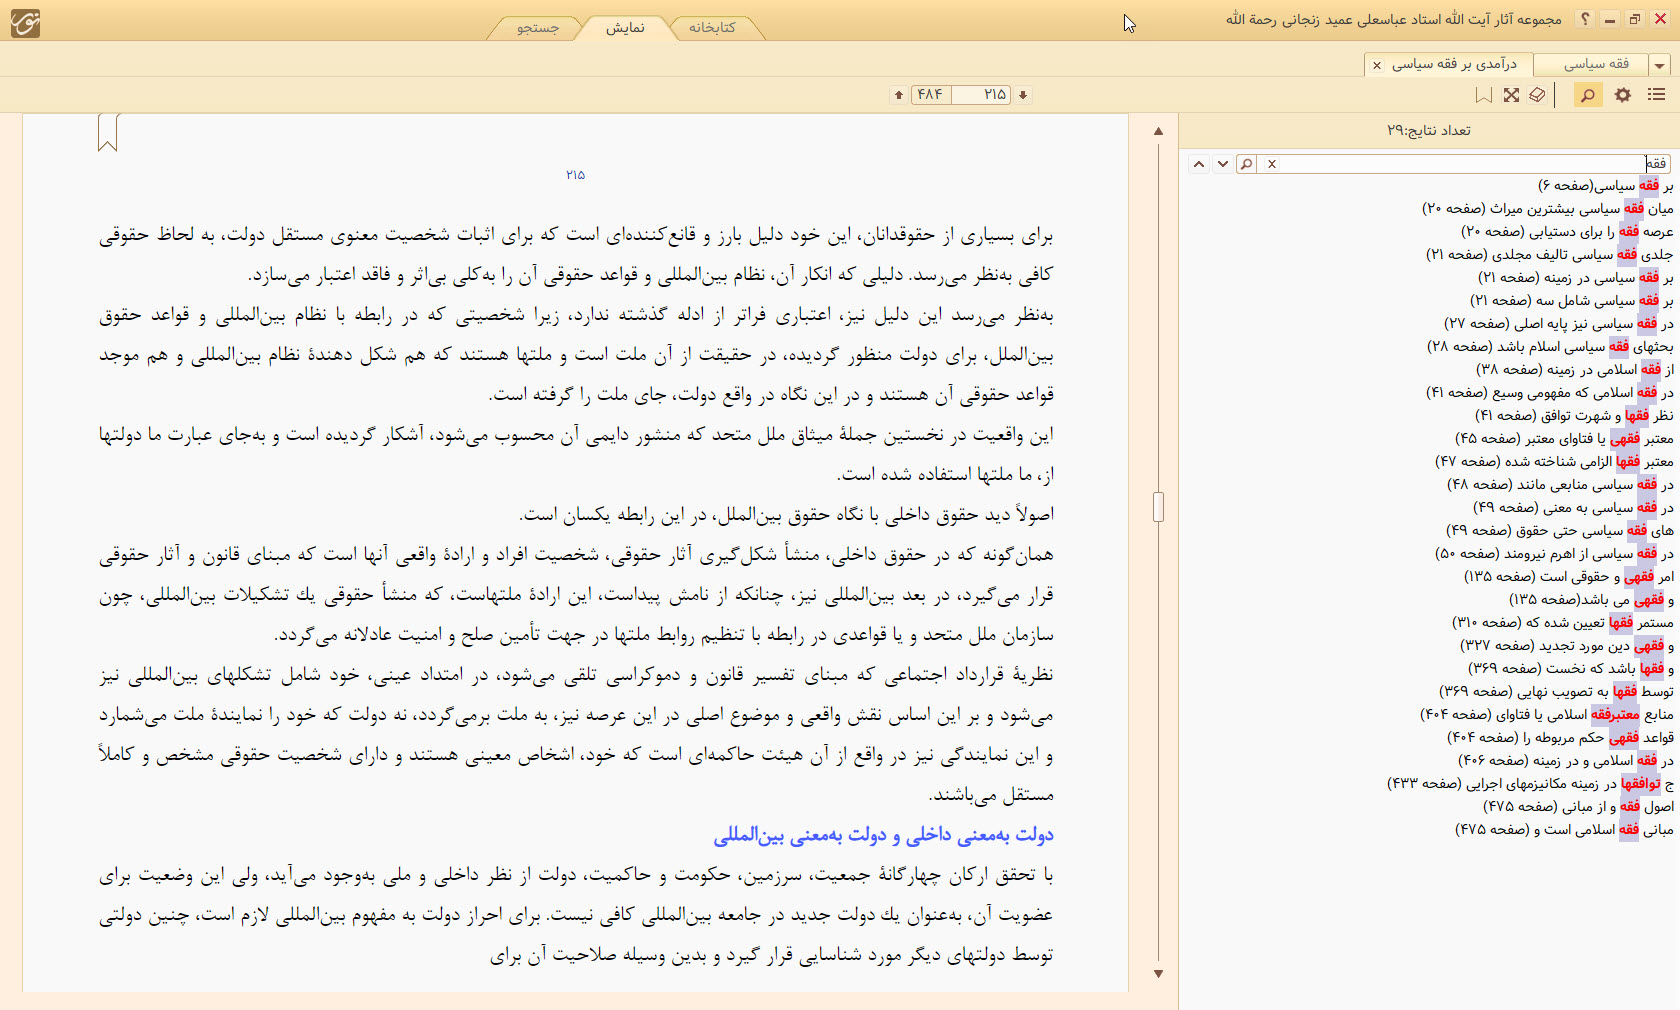Screen dimensions: 1680x1010
Task: Open the table of contents list icon
Action: [x=1657, y=95]
